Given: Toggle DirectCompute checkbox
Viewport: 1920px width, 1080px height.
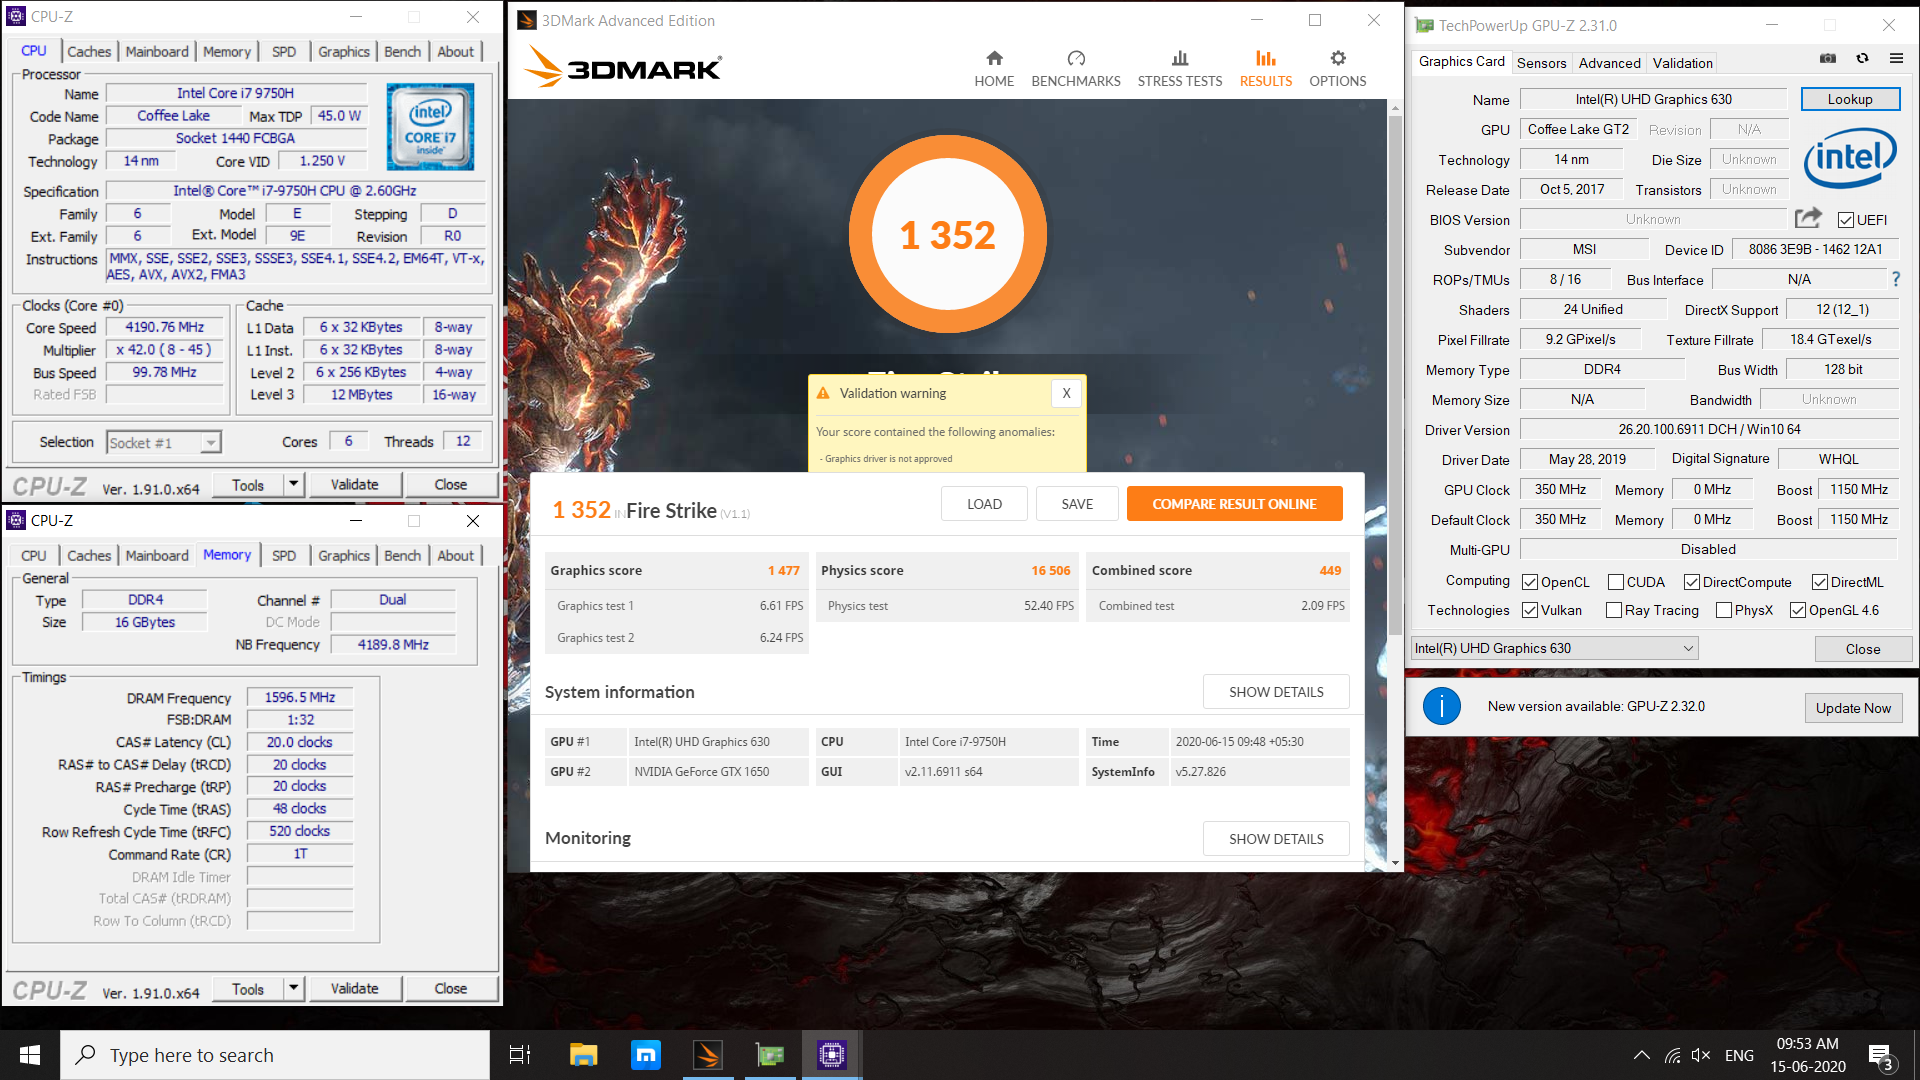Looking at the screenshot, I should click(1692, 582).
